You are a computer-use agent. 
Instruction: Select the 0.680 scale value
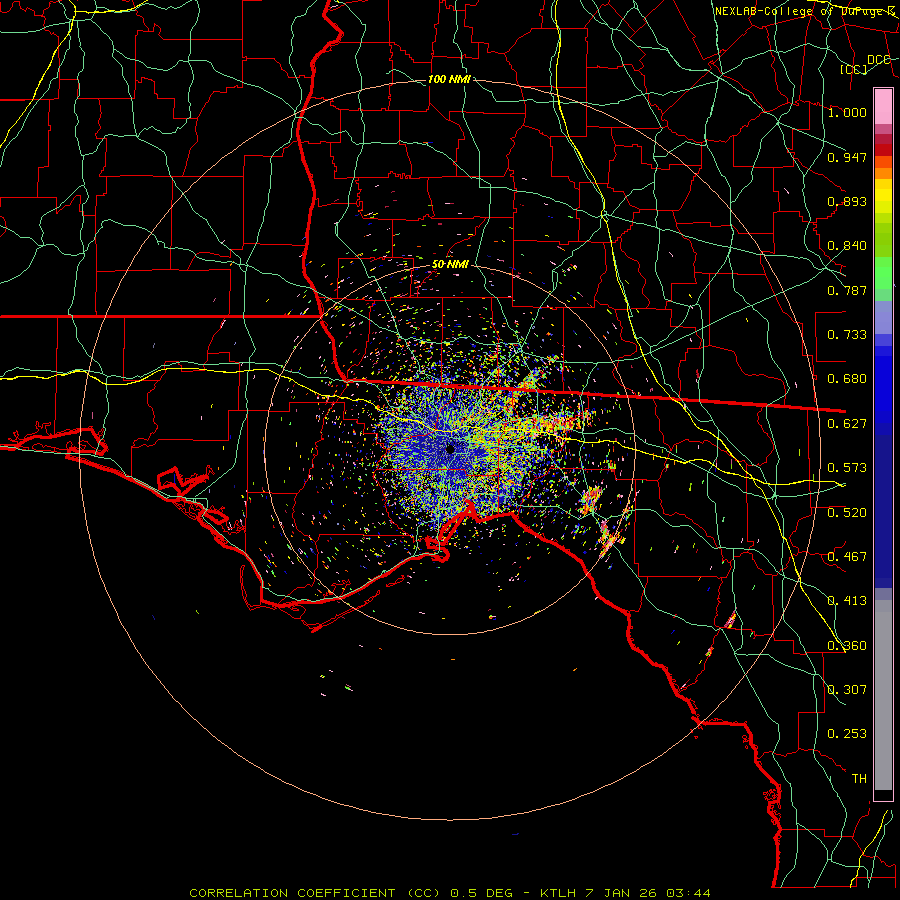point(847,379)
